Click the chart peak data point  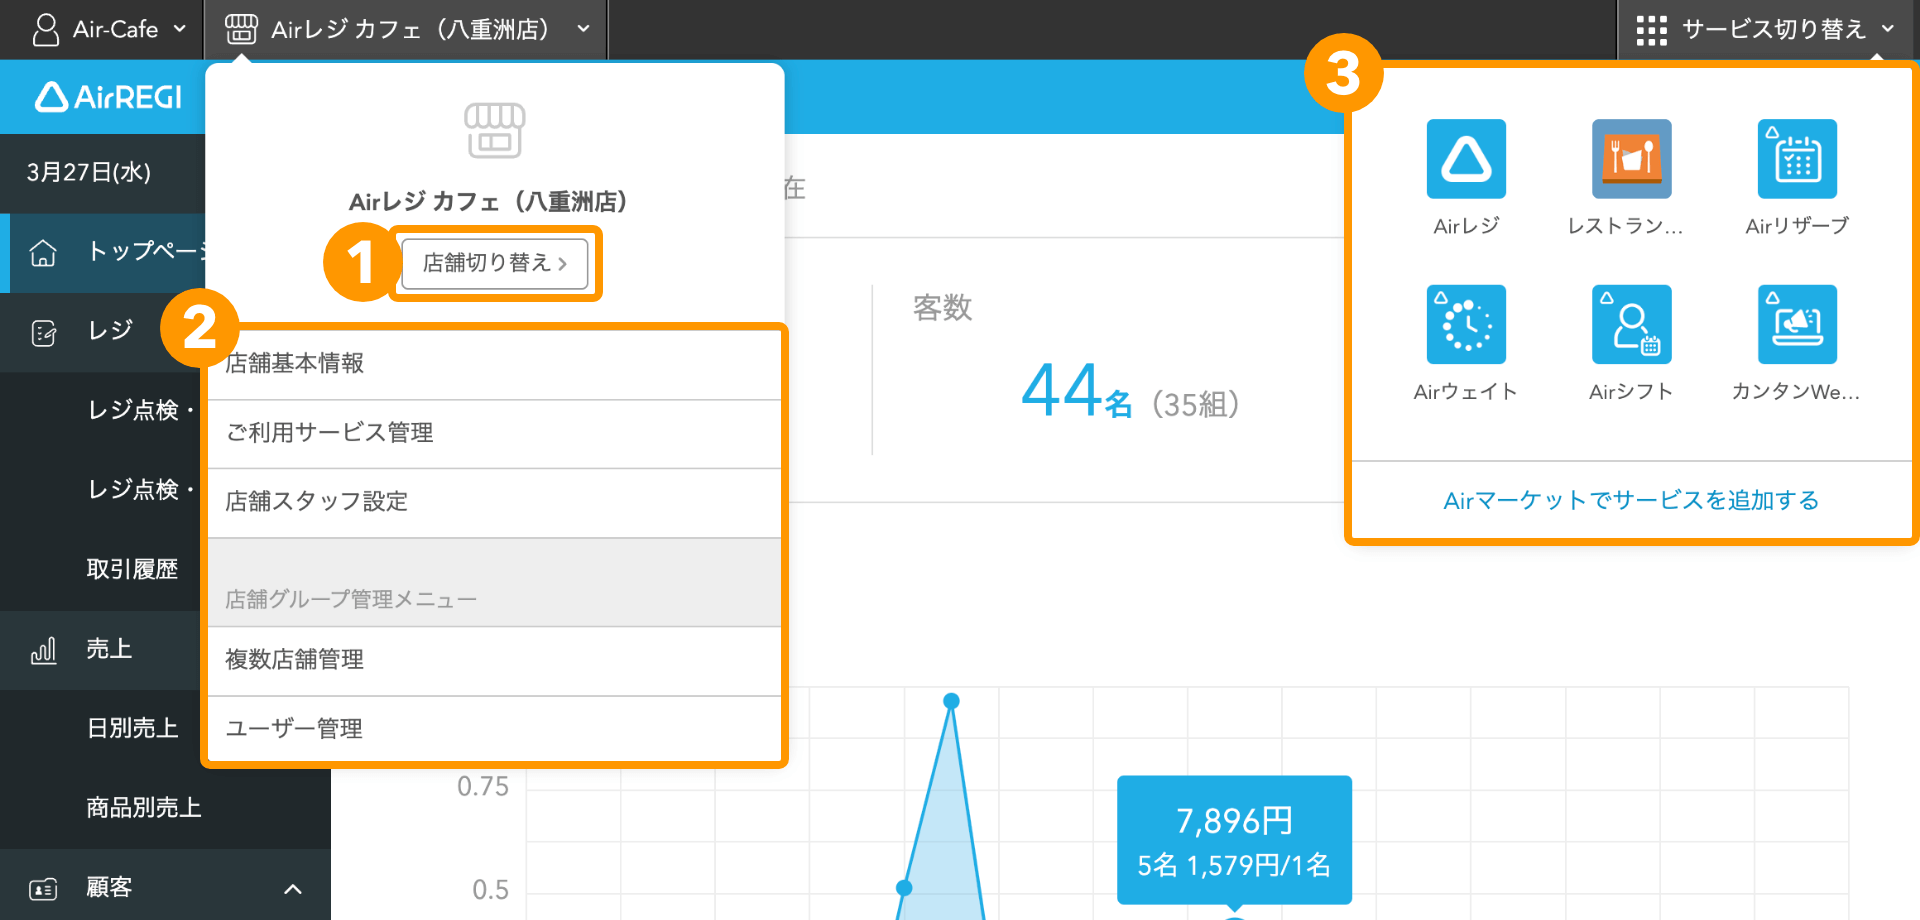click(951, 701)
